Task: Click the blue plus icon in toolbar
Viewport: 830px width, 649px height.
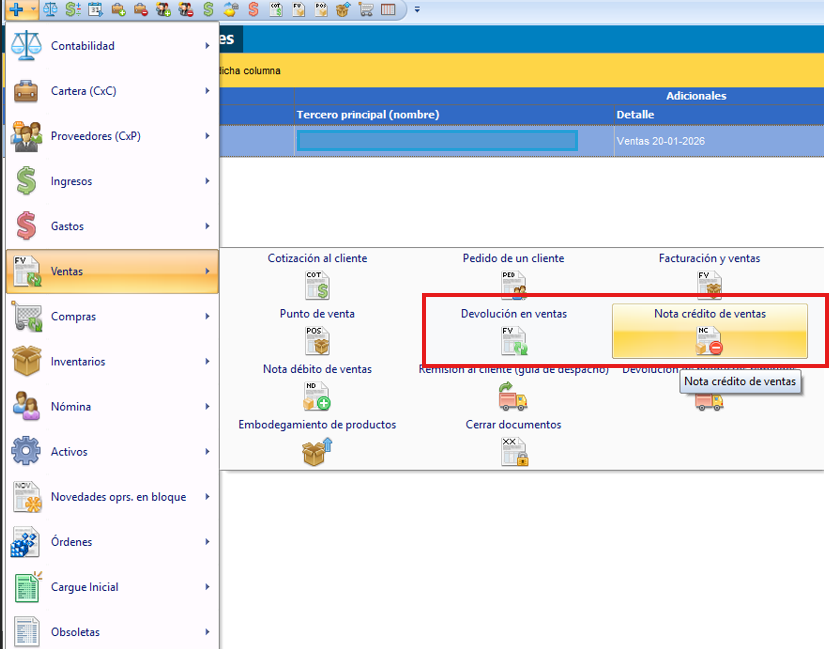Action: (x=15, y=10)
